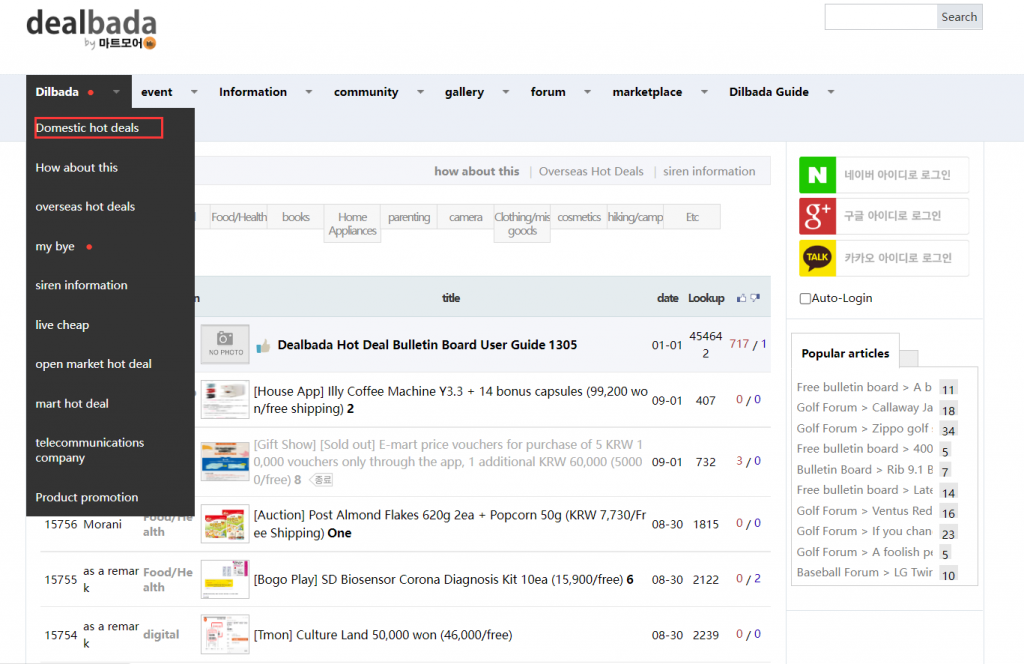Image resolution: width=1024 pixels, height=664 pixels.
Task: Log in with Naver ID button
Action: click(884, 175)
